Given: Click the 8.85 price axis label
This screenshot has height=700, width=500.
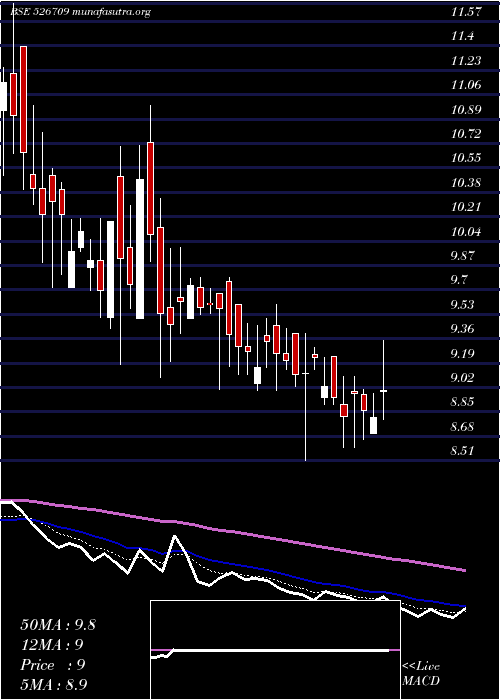Looking at the screenshot, I should point(462,402).
